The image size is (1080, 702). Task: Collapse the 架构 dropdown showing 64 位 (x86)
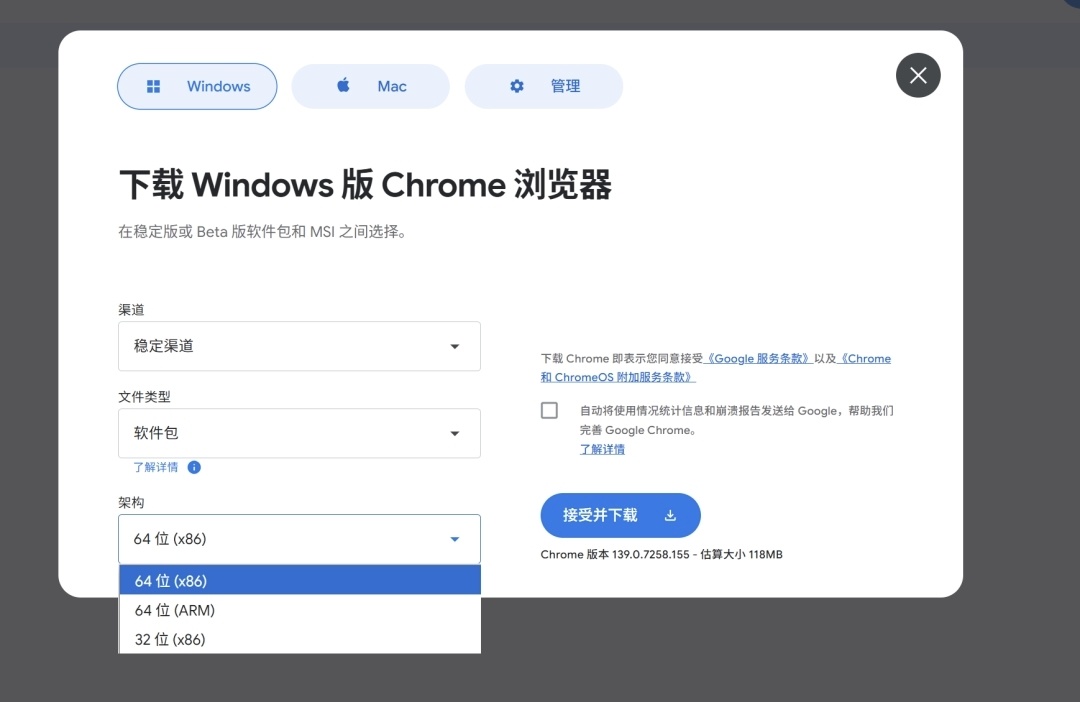click(299, 539)
